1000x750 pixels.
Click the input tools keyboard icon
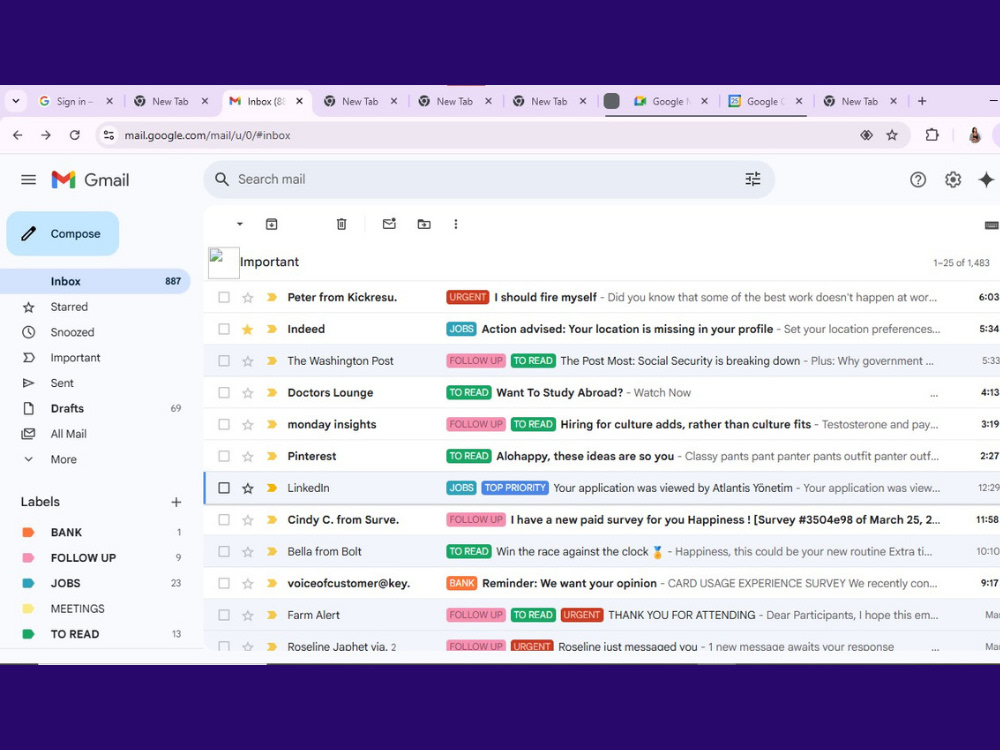991,225
